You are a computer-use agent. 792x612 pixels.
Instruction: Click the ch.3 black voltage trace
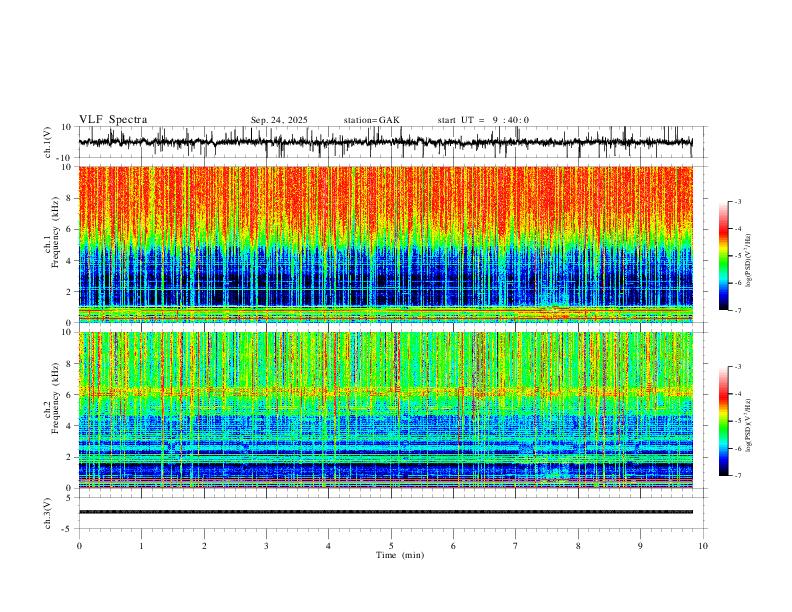click(385, 512)
